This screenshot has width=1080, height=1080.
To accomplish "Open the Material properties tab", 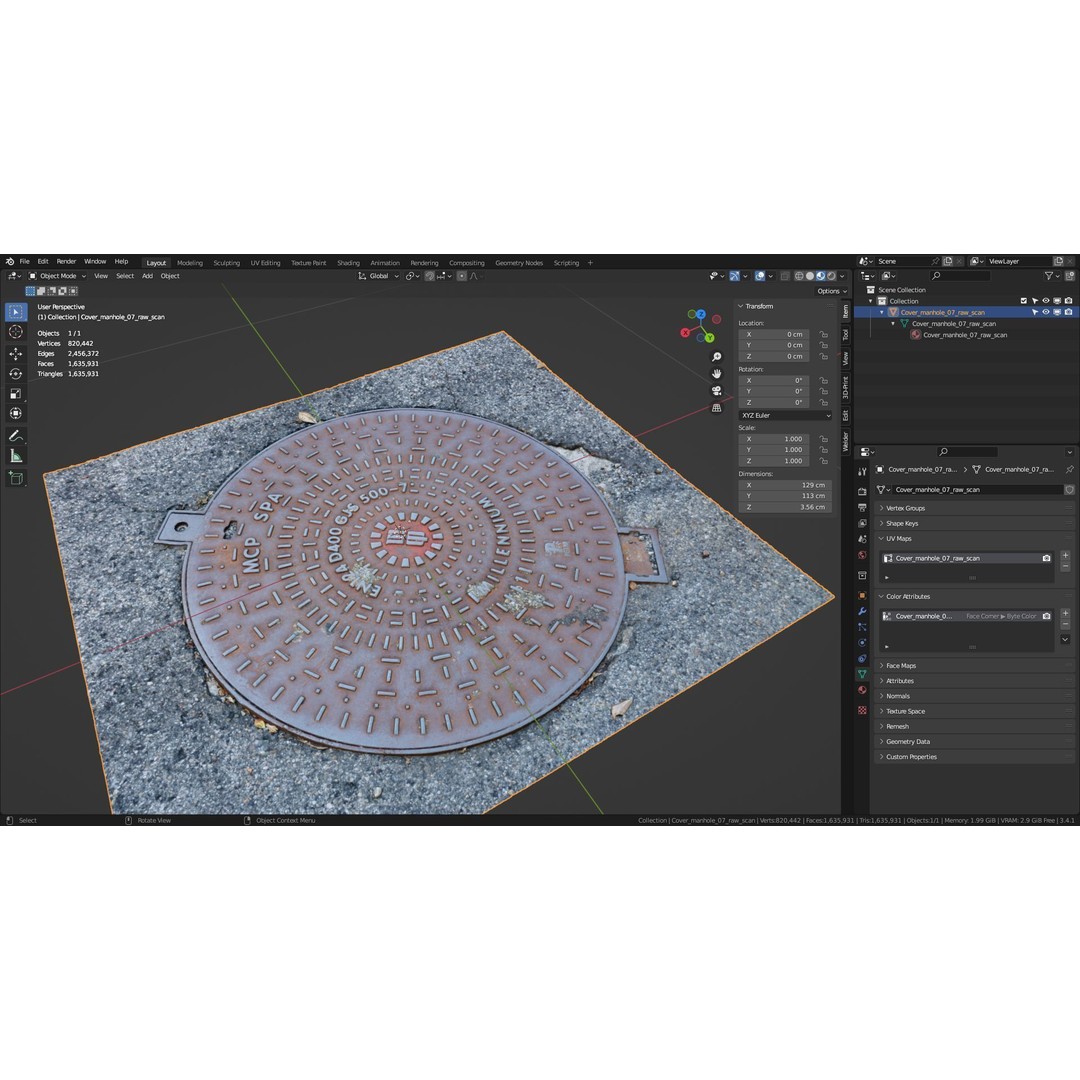I will pos(862,690).
